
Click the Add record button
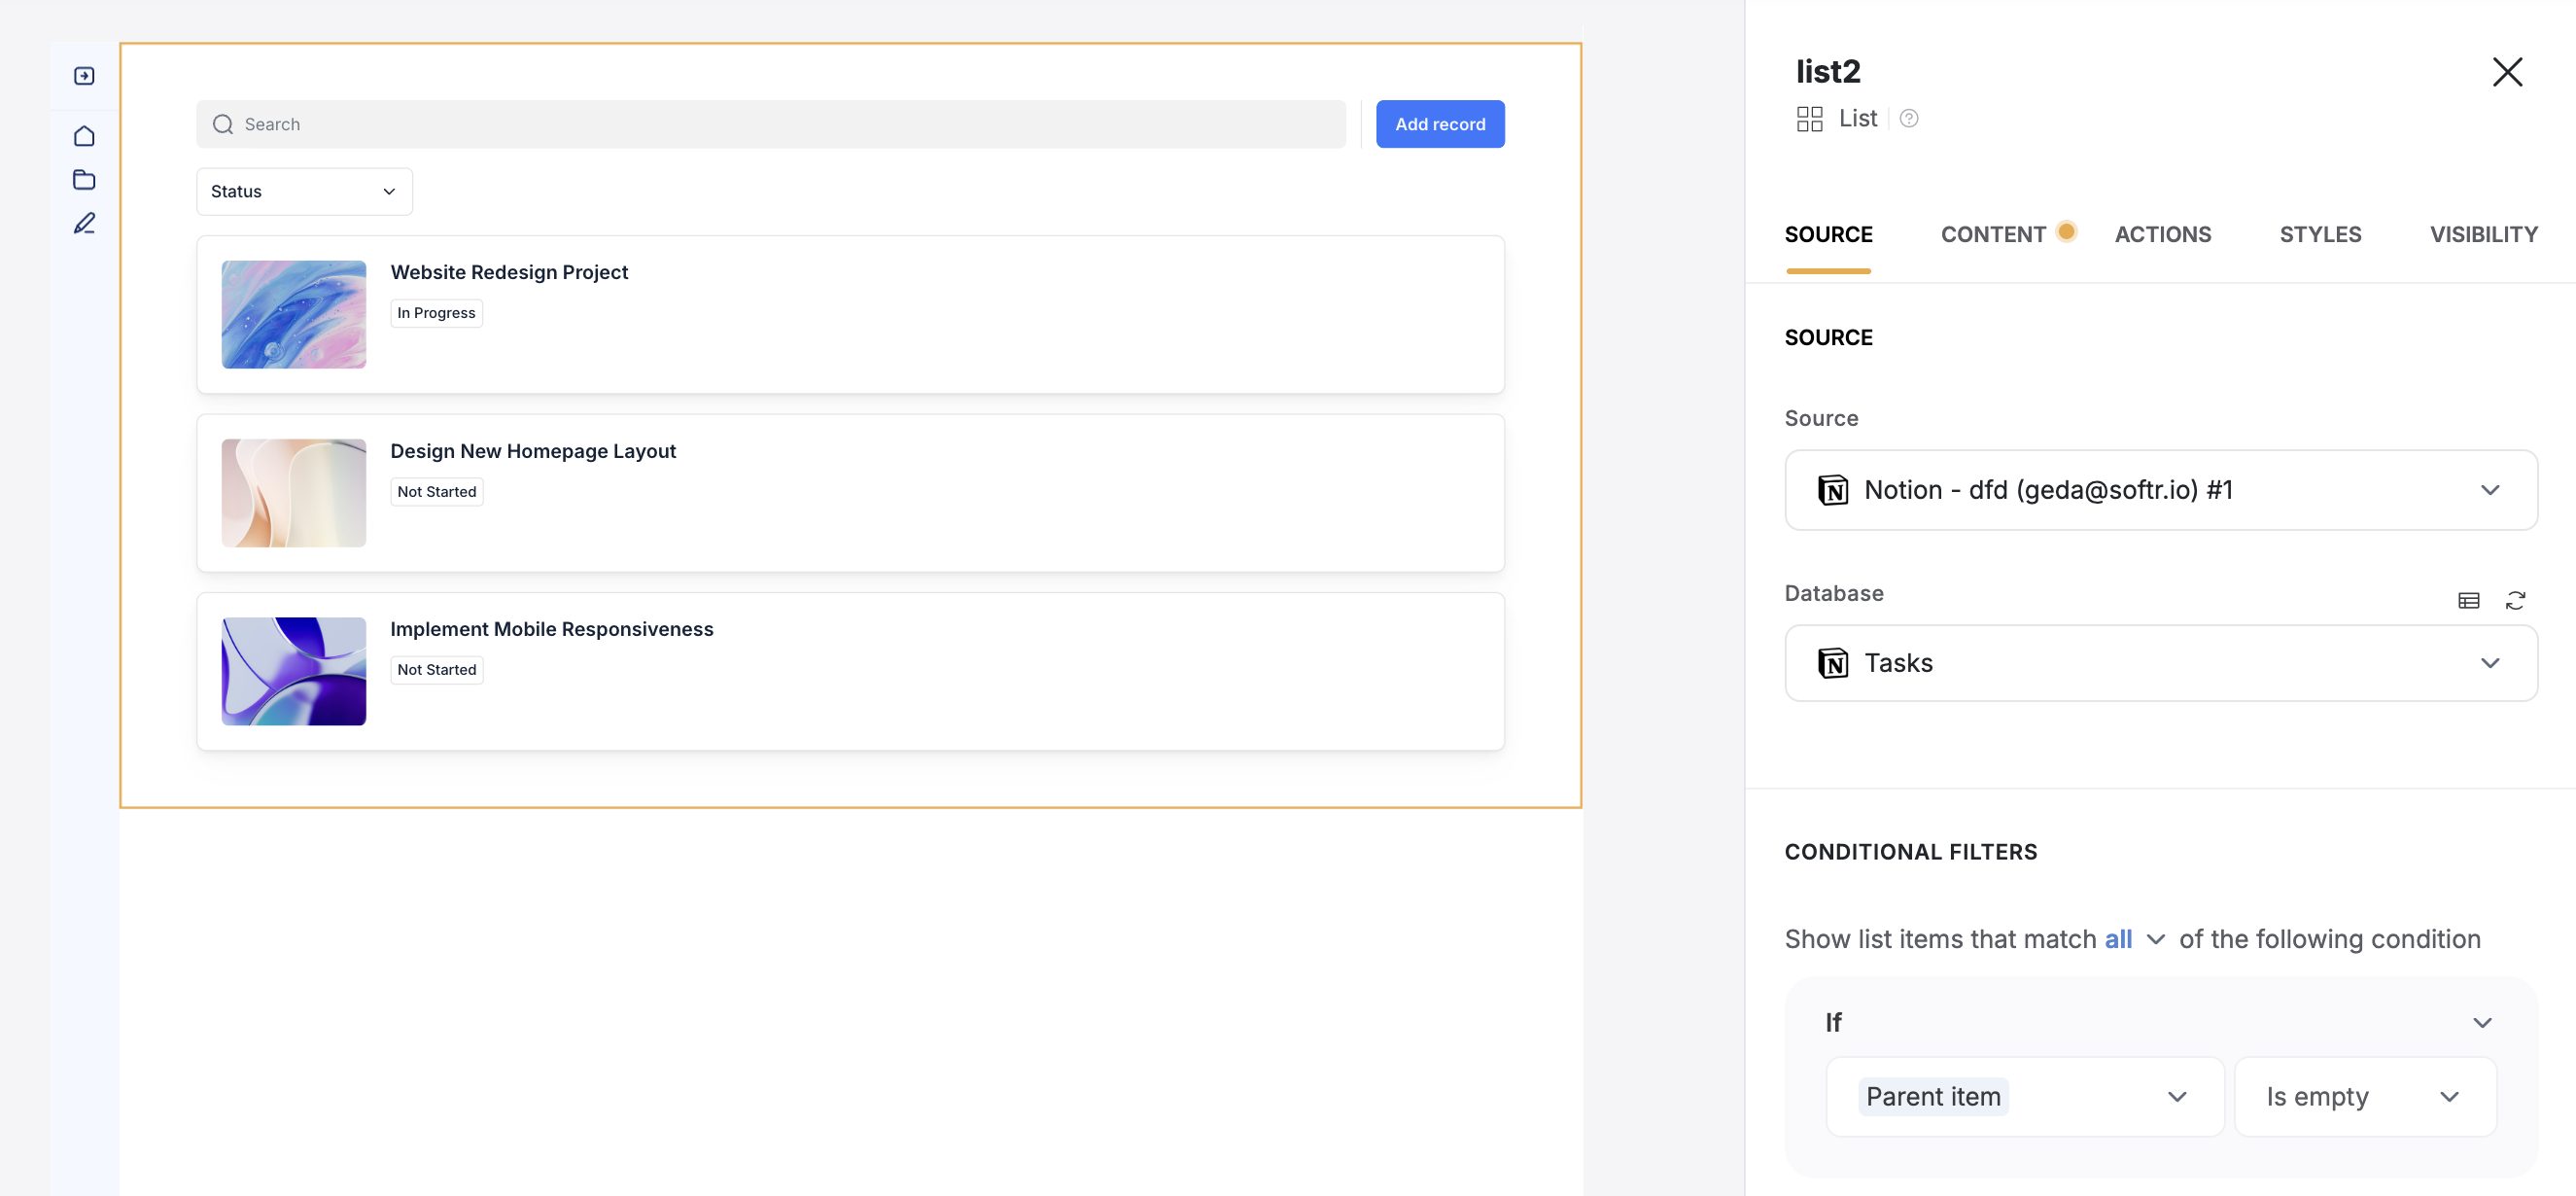tap(1439, 124)
